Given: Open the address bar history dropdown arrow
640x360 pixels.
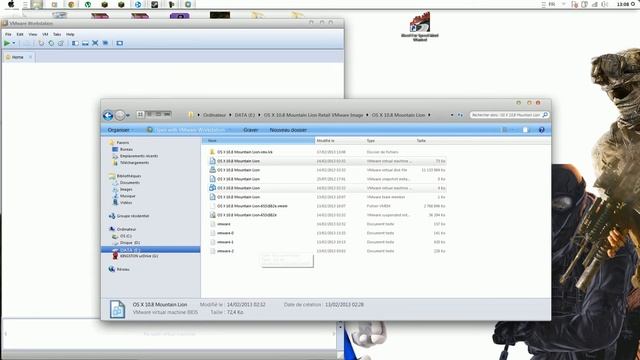Looking at the screenshot, I should point(451,115).
